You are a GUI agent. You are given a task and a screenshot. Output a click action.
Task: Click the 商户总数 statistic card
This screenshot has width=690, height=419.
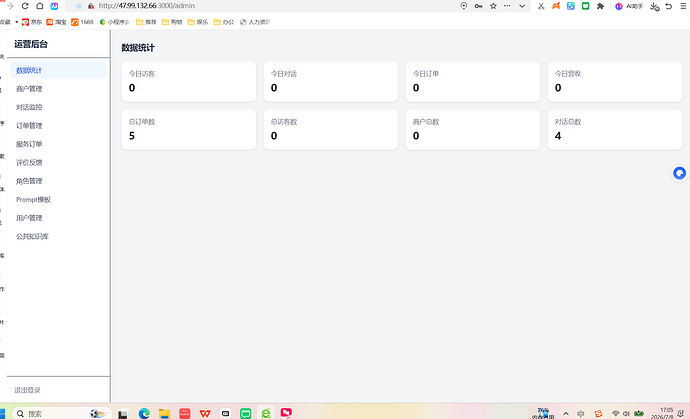[x=473, y=130]
